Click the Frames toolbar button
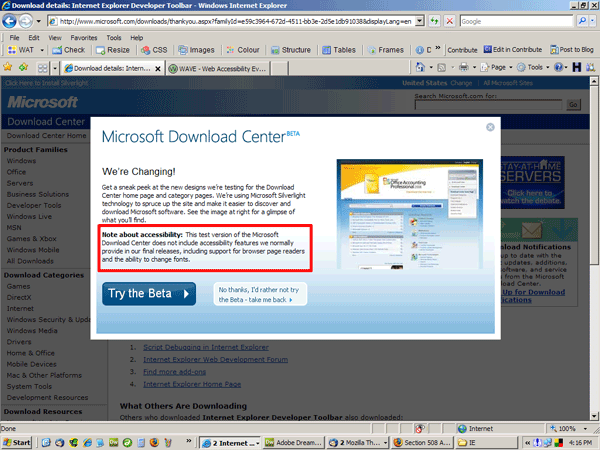Screen dimensions: 600x450 (x=386, y=50)
